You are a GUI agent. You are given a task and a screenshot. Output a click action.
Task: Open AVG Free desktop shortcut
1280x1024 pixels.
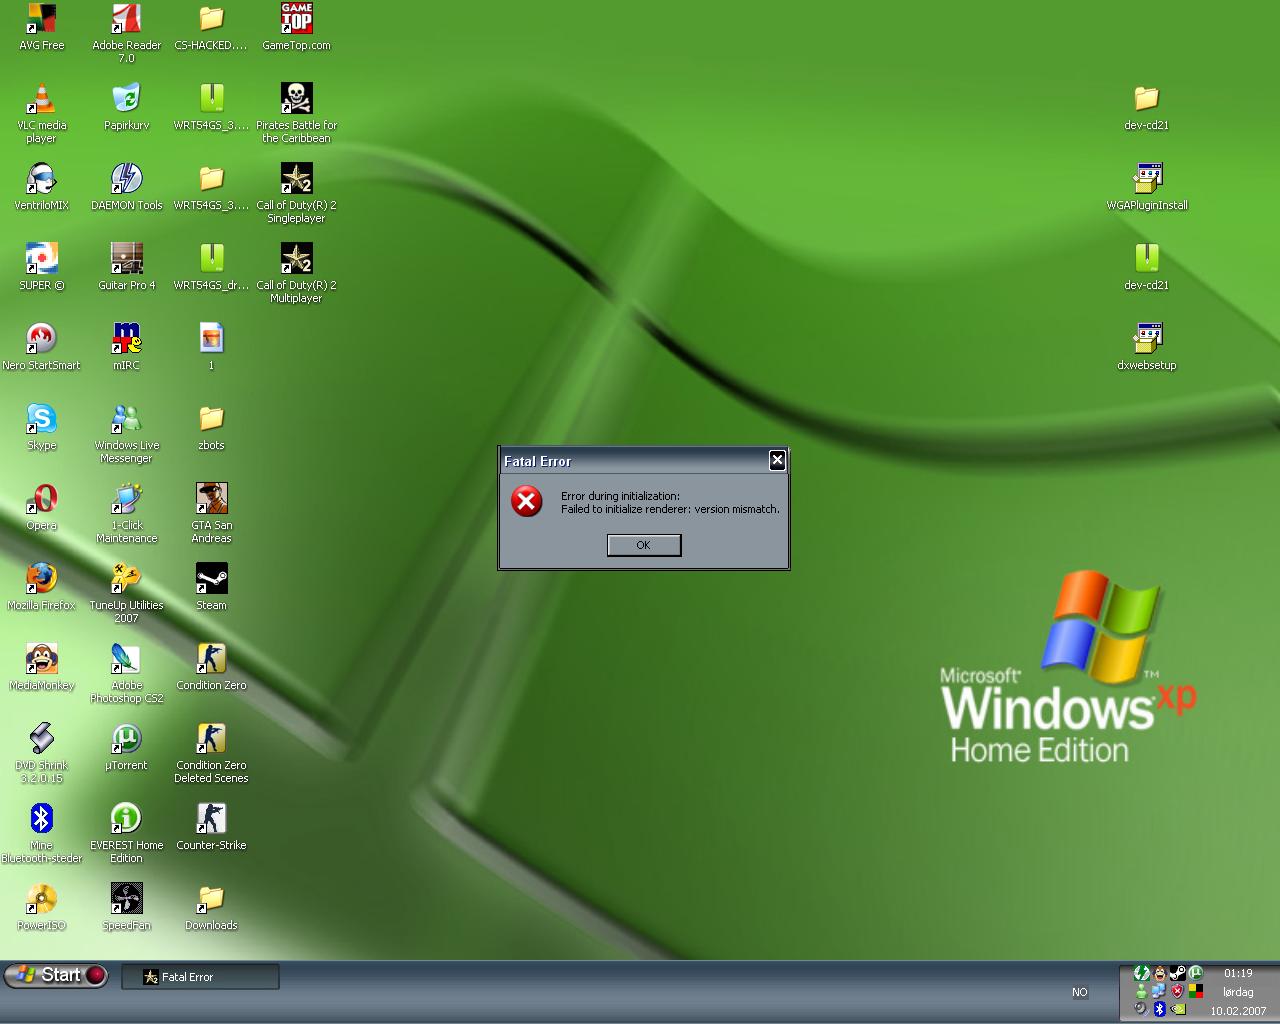(41, 28)
